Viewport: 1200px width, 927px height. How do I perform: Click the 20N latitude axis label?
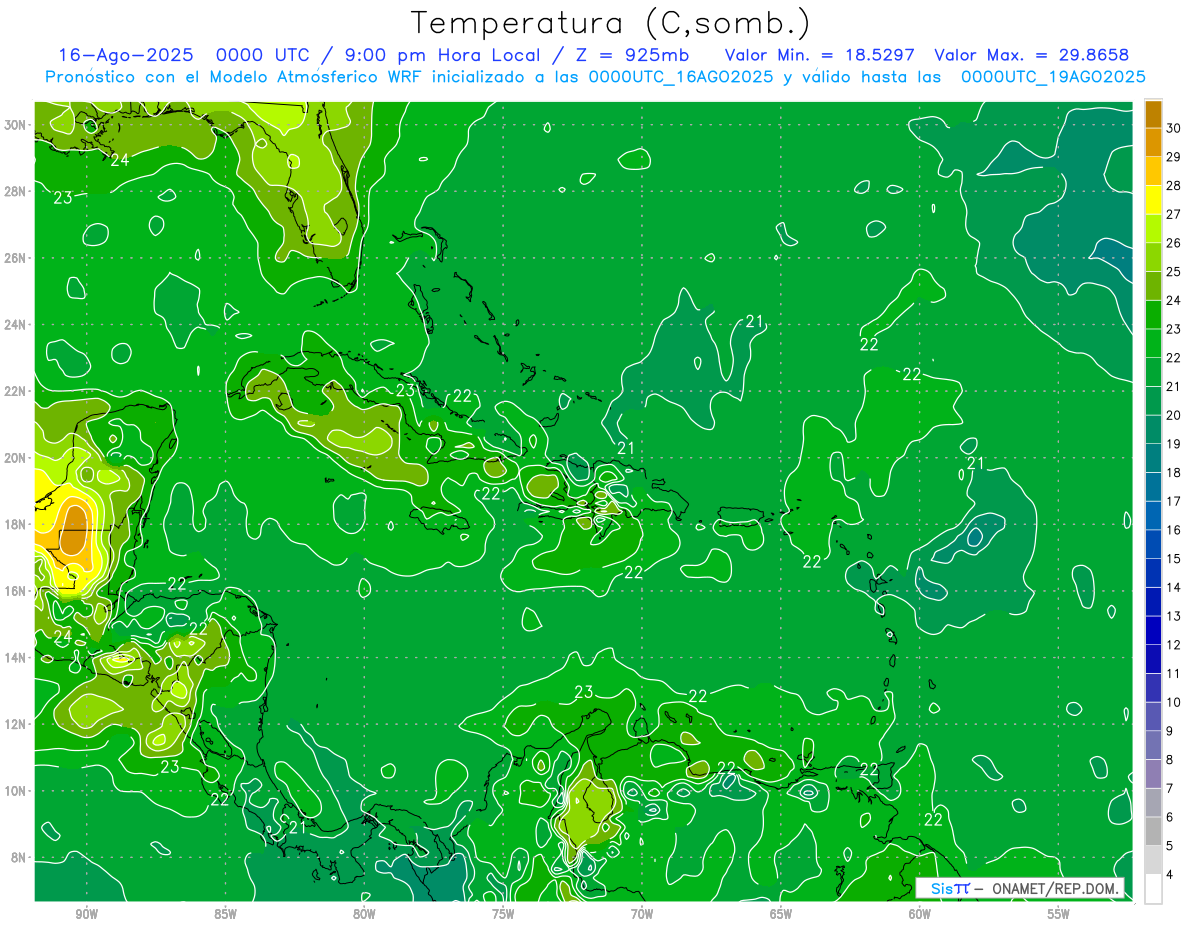[15, 458]
